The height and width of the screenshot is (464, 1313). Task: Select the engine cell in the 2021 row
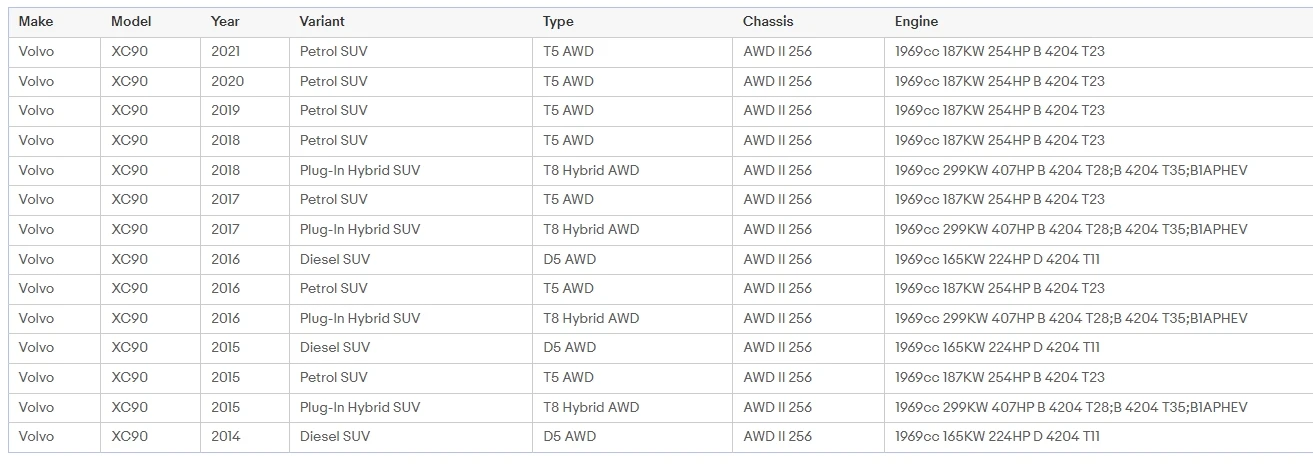(999, 52)
